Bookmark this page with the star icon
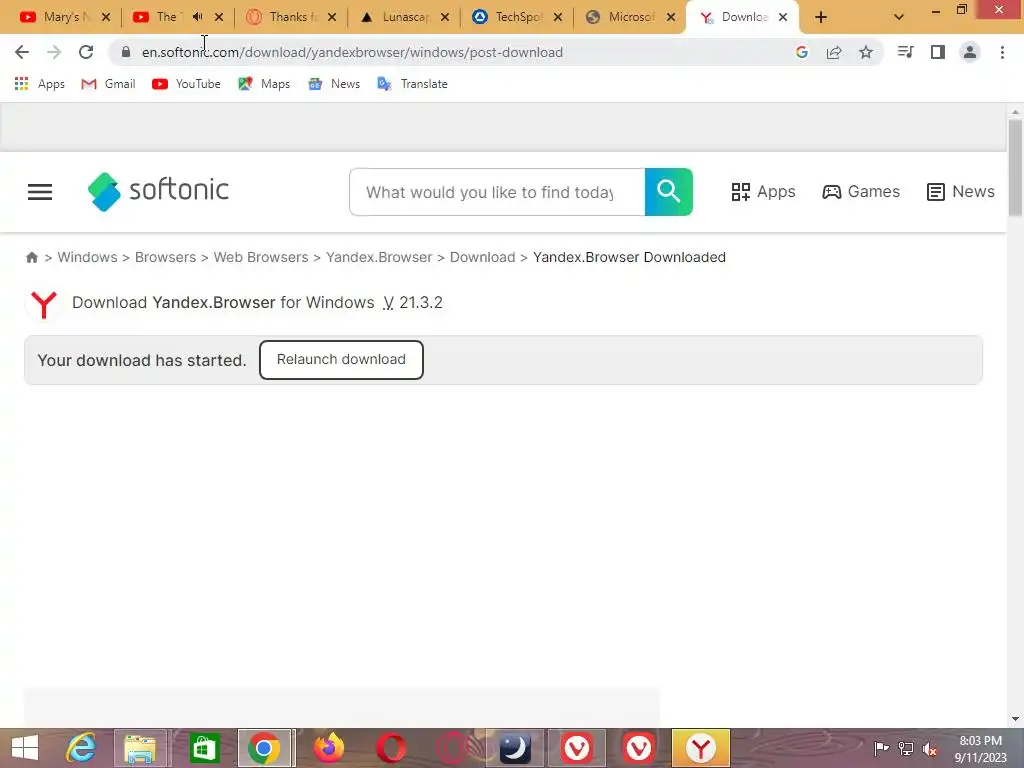Screen dimensions: 1024x768 866,52
